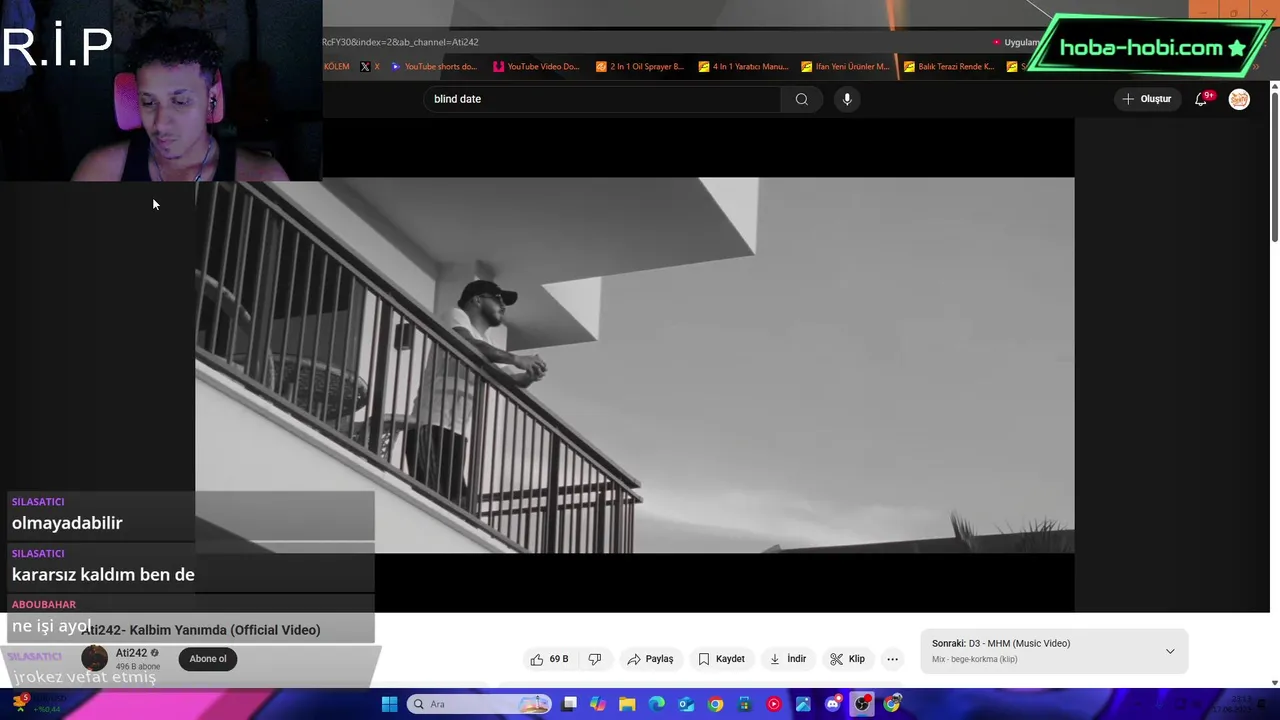Open YouTube Music from the taskbar
The image size is (1280, 720).
click(774, 704)
